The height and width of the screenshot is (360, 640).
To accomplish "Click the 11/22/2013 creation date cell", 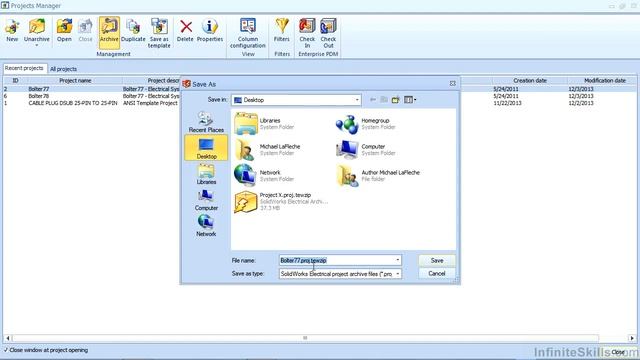I will (x=507, y=103).
